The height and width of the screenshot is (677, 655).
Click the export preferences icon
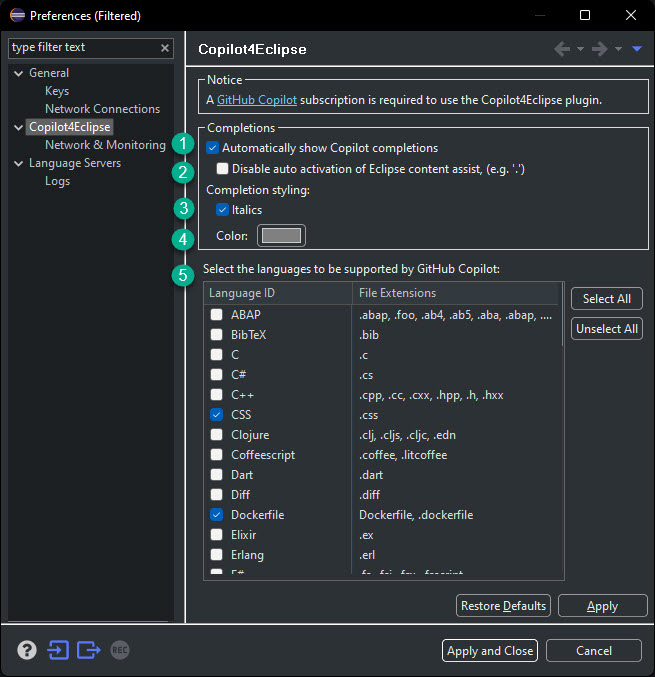coord(89,650)
